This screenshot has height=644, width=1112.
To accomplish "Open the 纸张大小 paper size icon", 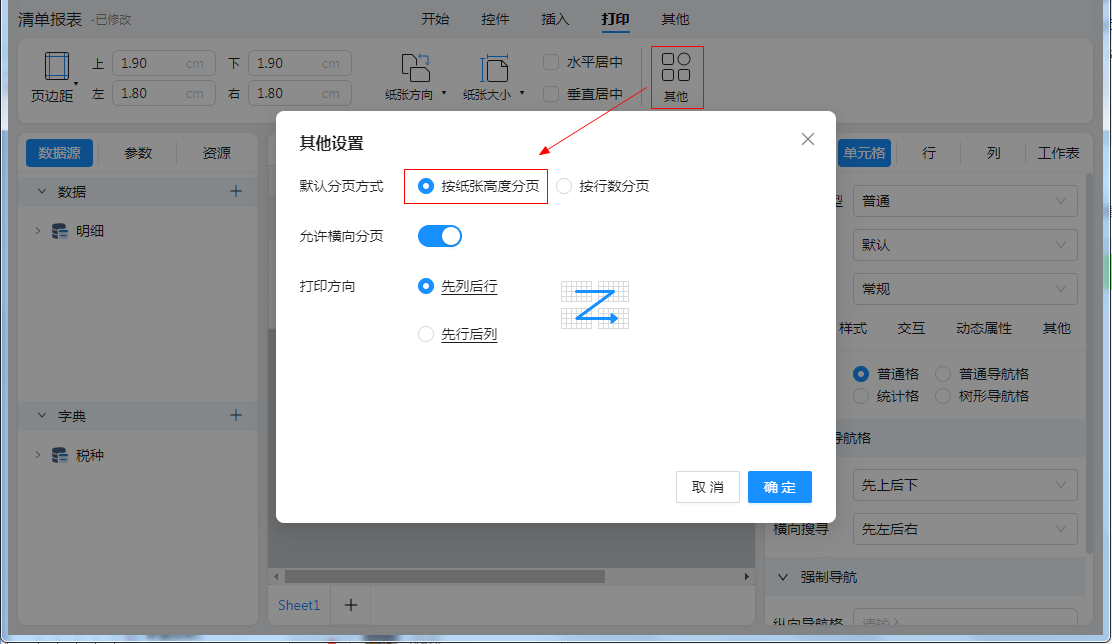I will pyautogui.click(x=494, y=68).
